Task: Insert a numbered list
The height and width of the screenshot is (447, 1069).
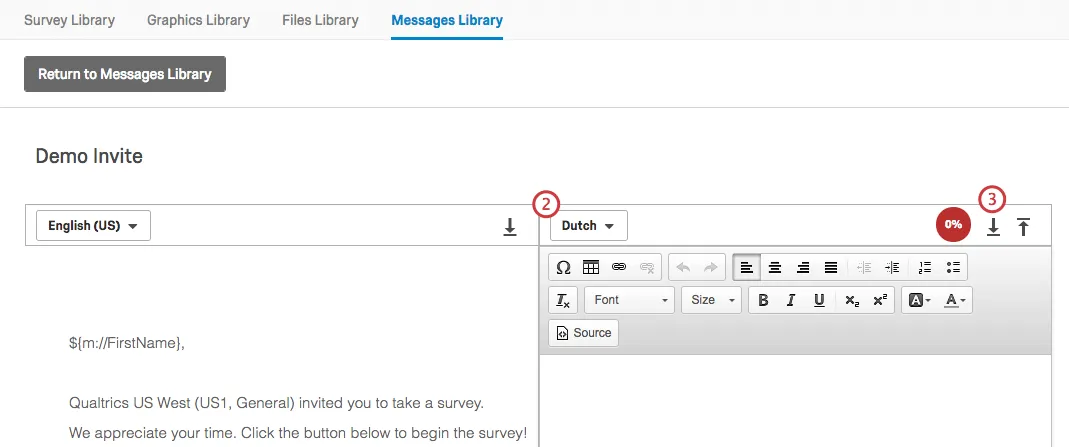Action: [x=924, y=267]
